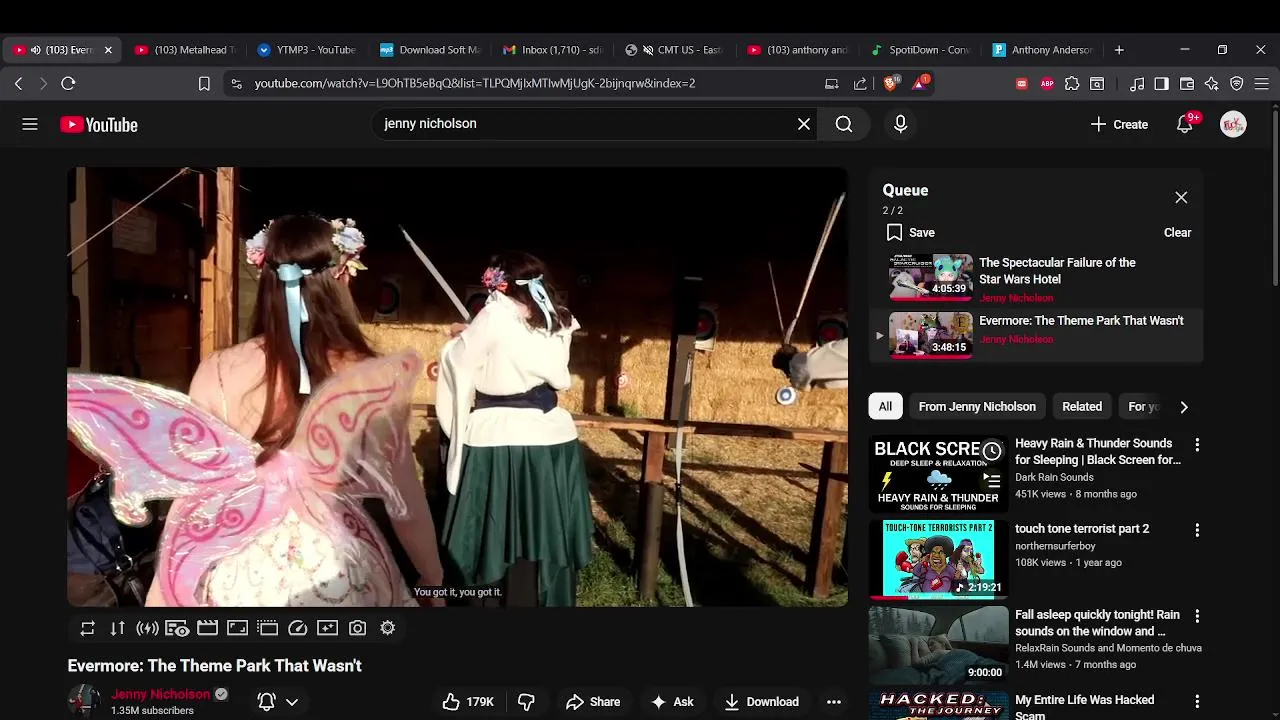This screenshot has width=1280, height=720.
Task: Open the gear options below the video
Action: 387,628
